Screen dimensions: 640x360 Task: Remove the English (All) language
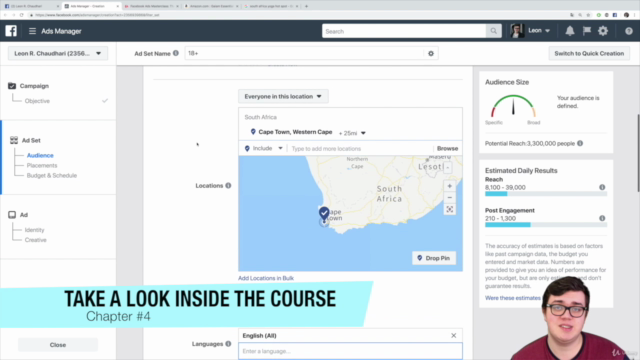tap(453, 336)
